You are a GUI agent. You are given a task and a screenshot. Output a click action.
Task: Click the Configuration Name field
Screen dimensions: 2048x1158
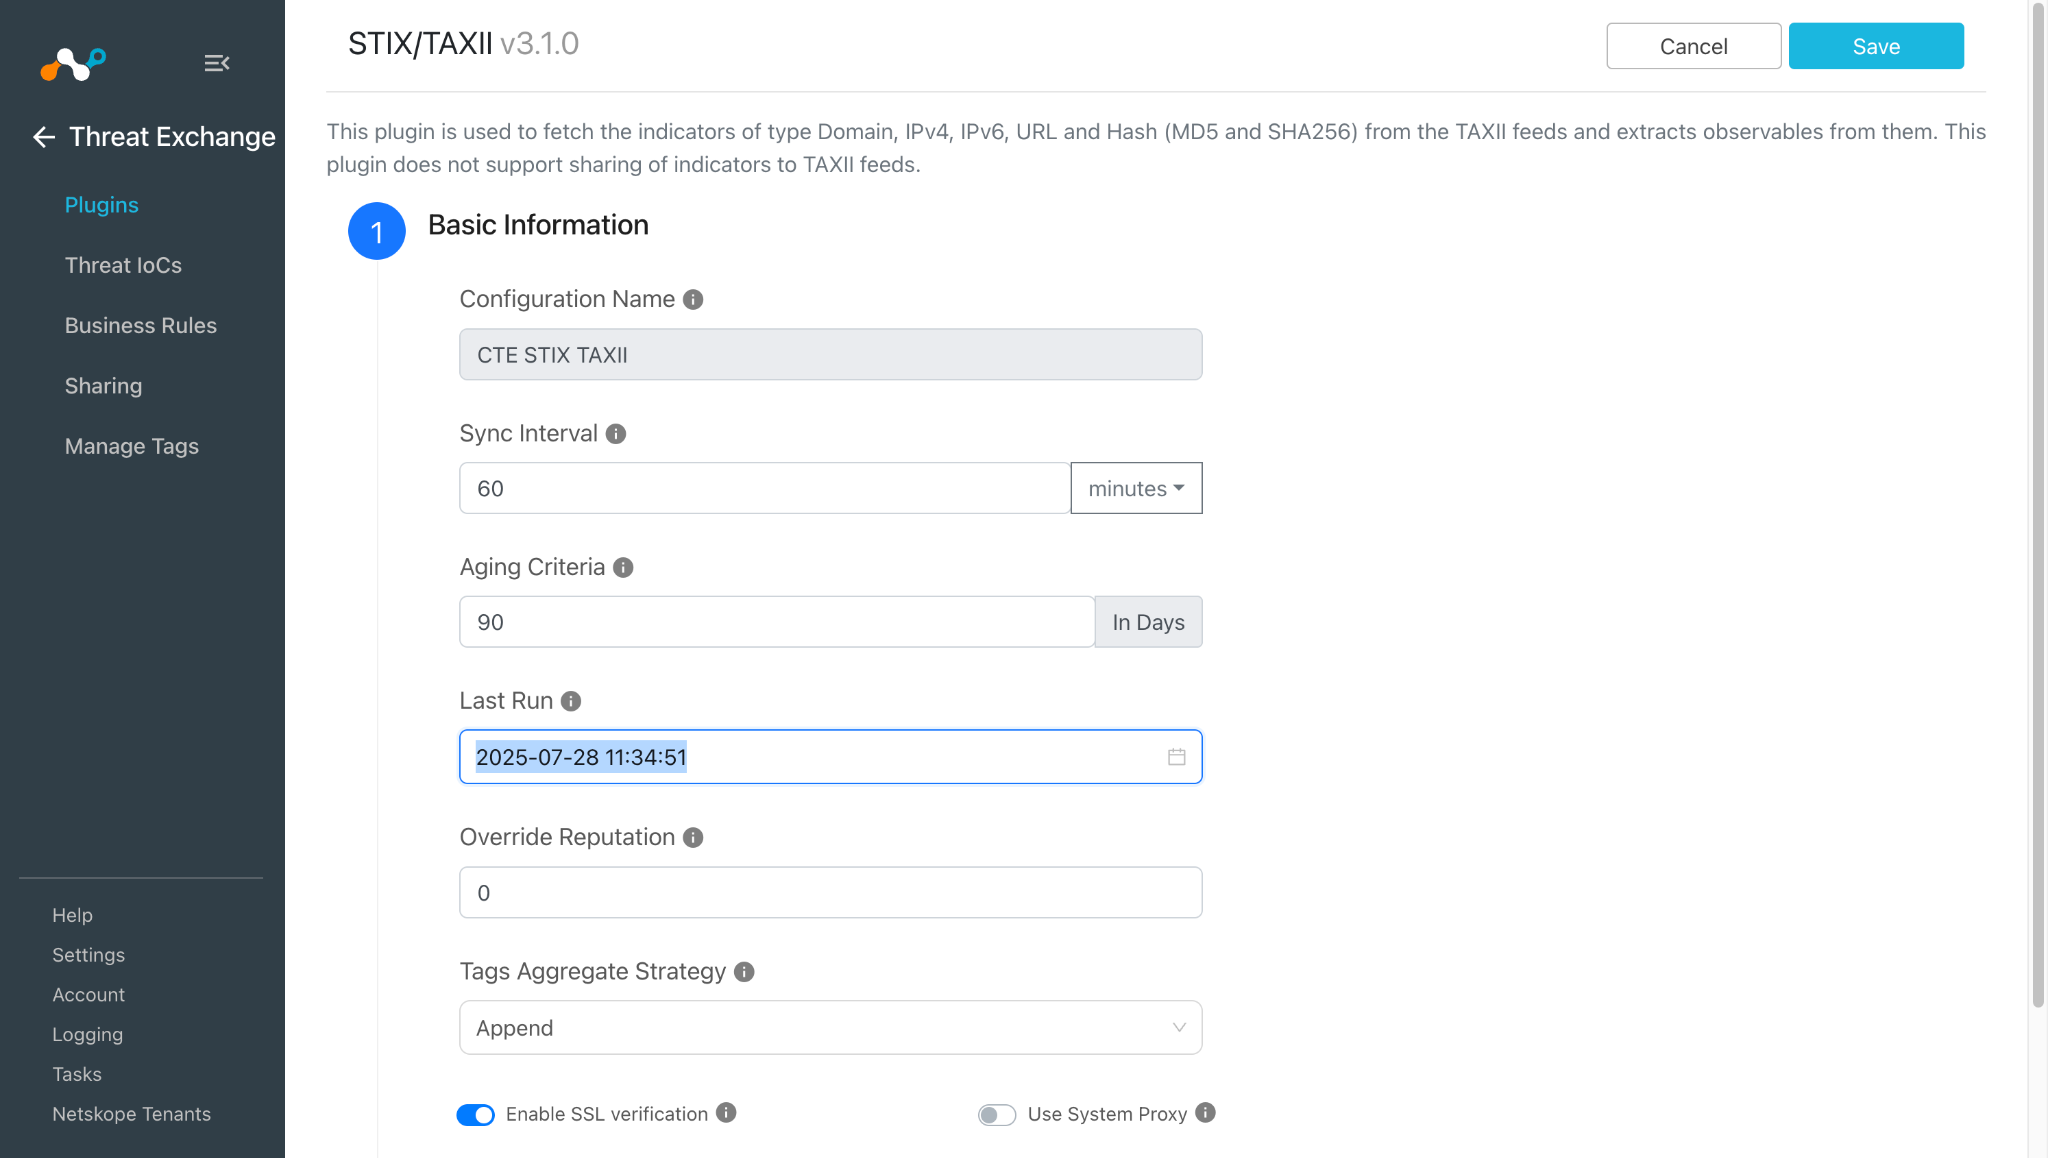coord(831,354)
